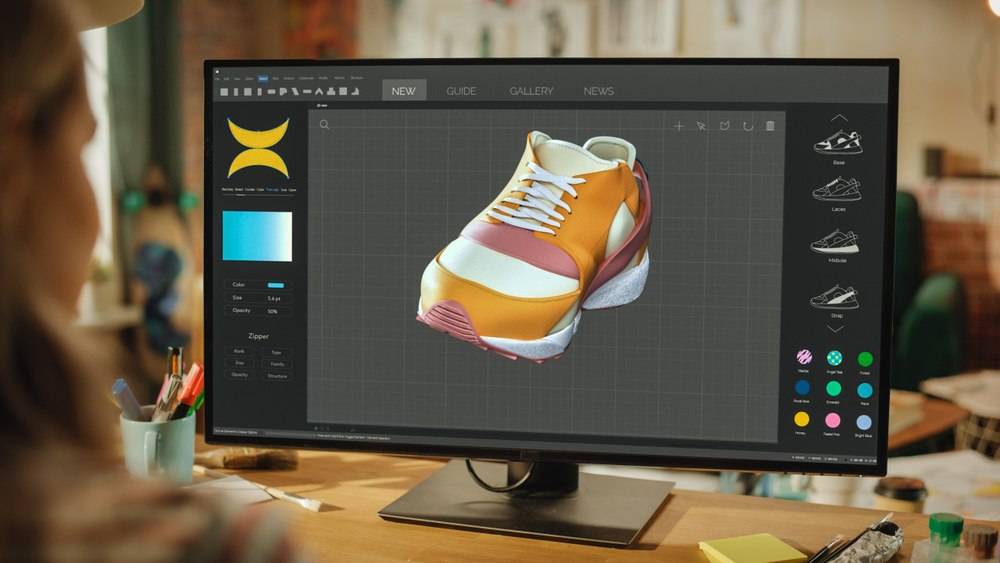Screen dimensions: 1000x563
Task: Click the rotate arrow icon above canvas
Action: coord(747,126)
